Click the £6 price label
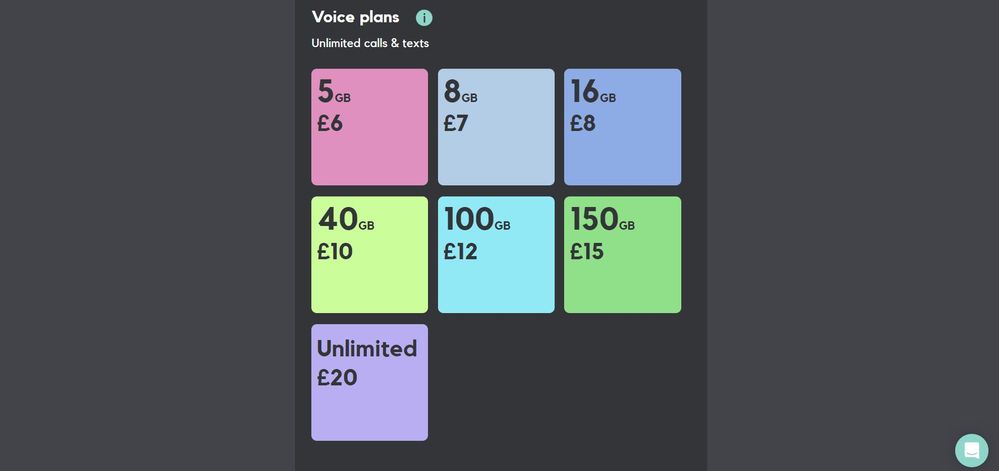This screenshot has width=999, height=471. pos(330,123)
